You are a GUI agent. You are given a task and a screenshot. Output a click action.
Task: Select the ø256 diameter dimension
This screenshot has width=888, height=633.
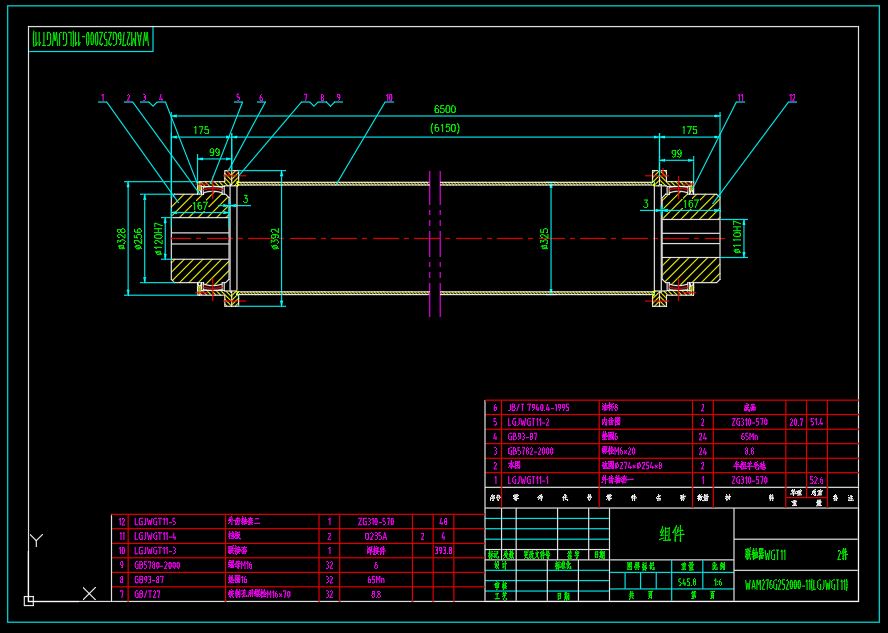(138, 239)
